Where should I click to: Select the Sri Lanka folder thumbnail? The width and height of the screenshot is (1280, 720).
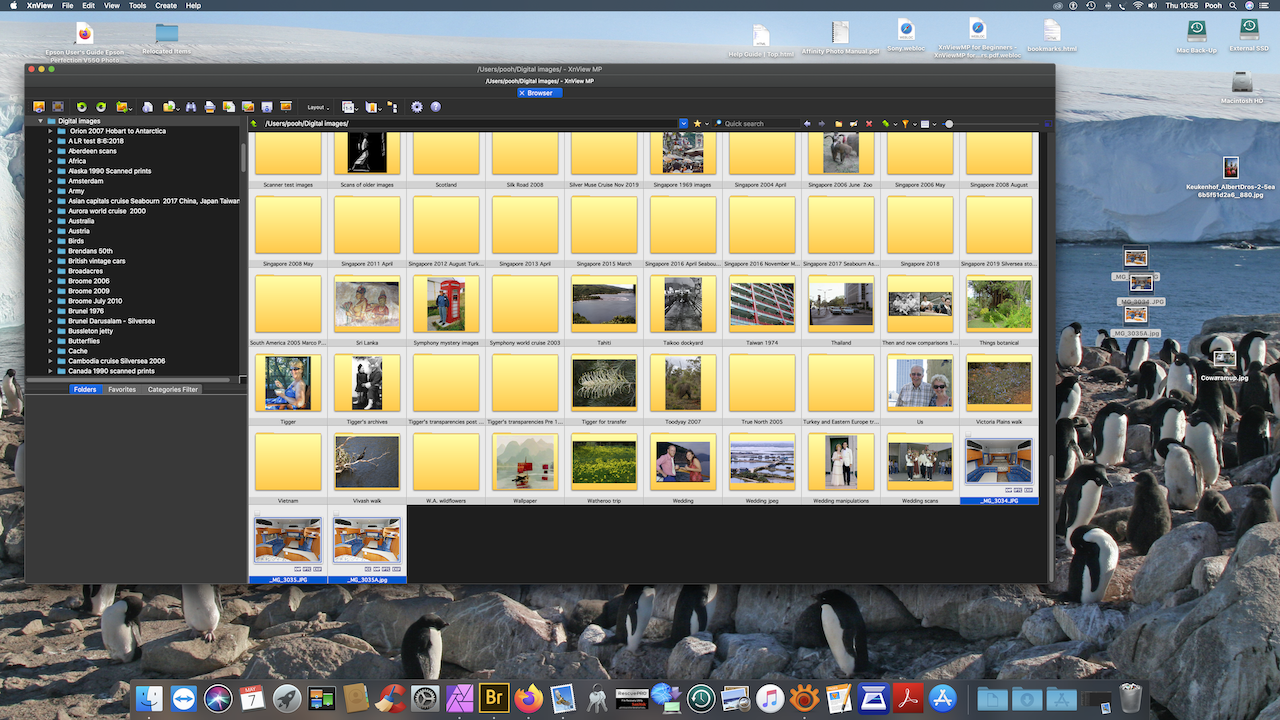click(367, 305)
